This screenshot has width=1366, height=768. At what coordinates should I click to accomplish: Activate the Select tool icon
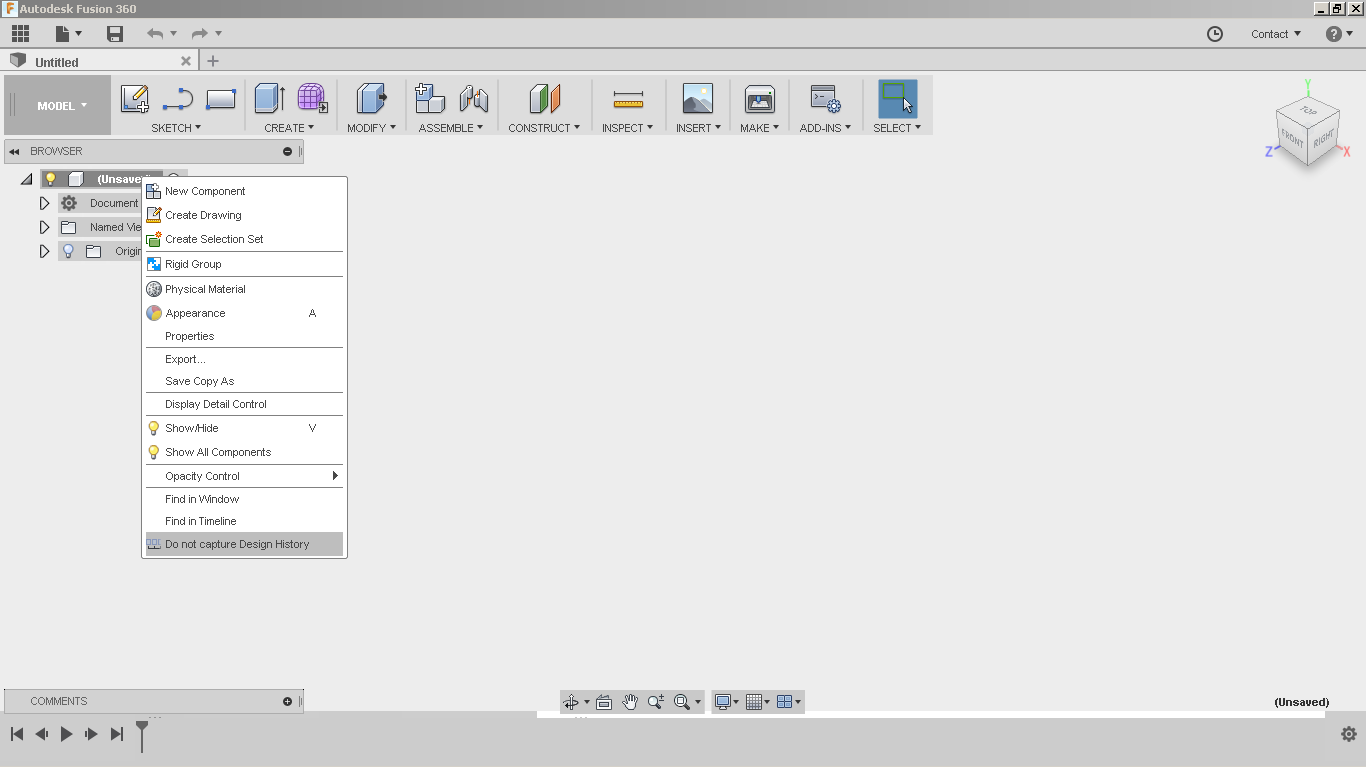click(x=898, y=99)
